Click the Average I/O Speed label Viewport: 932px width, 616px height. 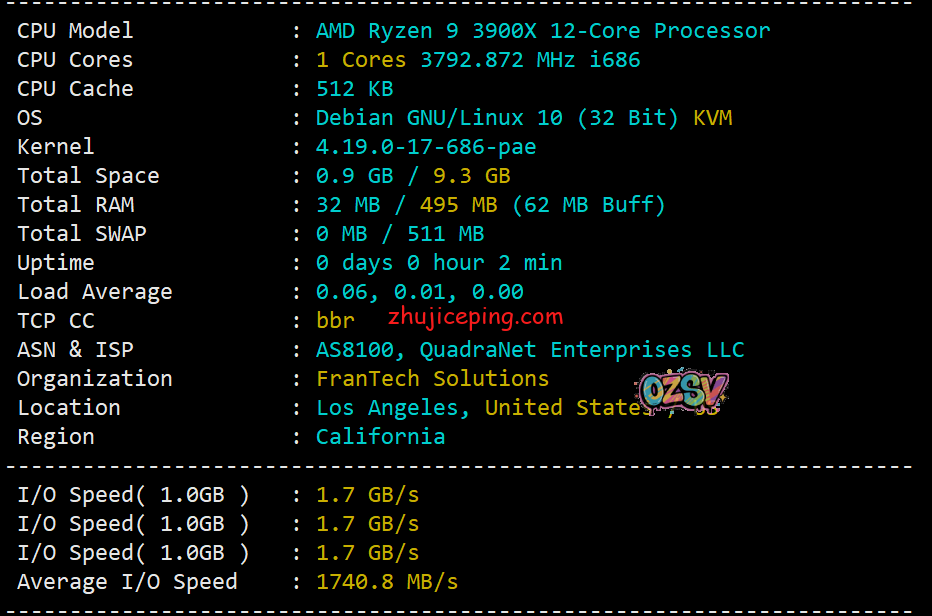click(127, 583)
